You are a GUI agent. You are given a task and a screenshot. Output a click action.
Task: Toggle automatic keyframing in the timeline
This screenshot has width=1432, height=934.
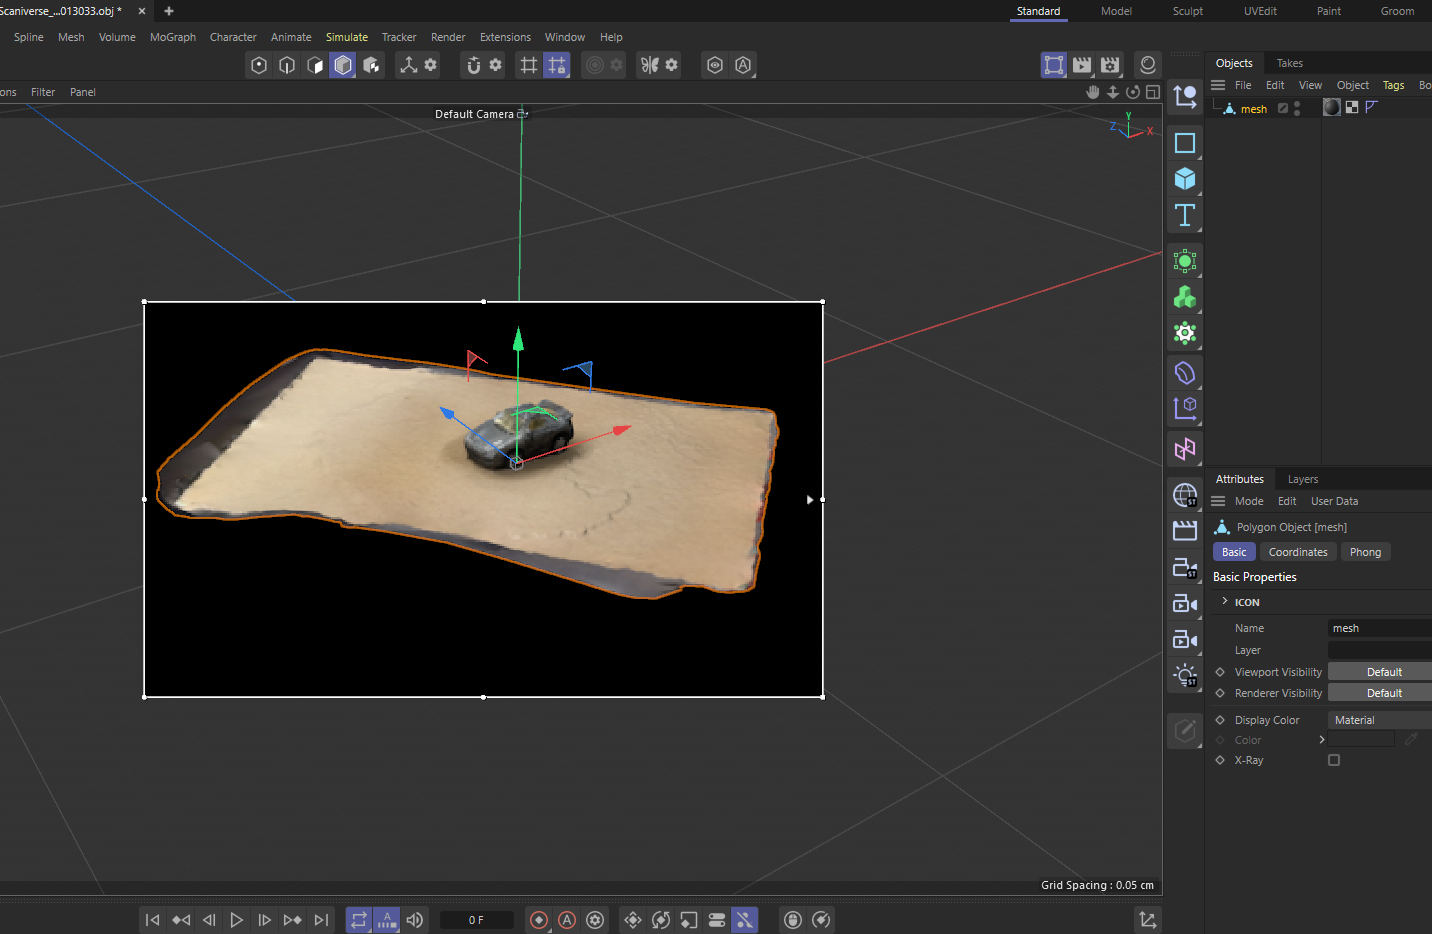(x=567, y=920)
